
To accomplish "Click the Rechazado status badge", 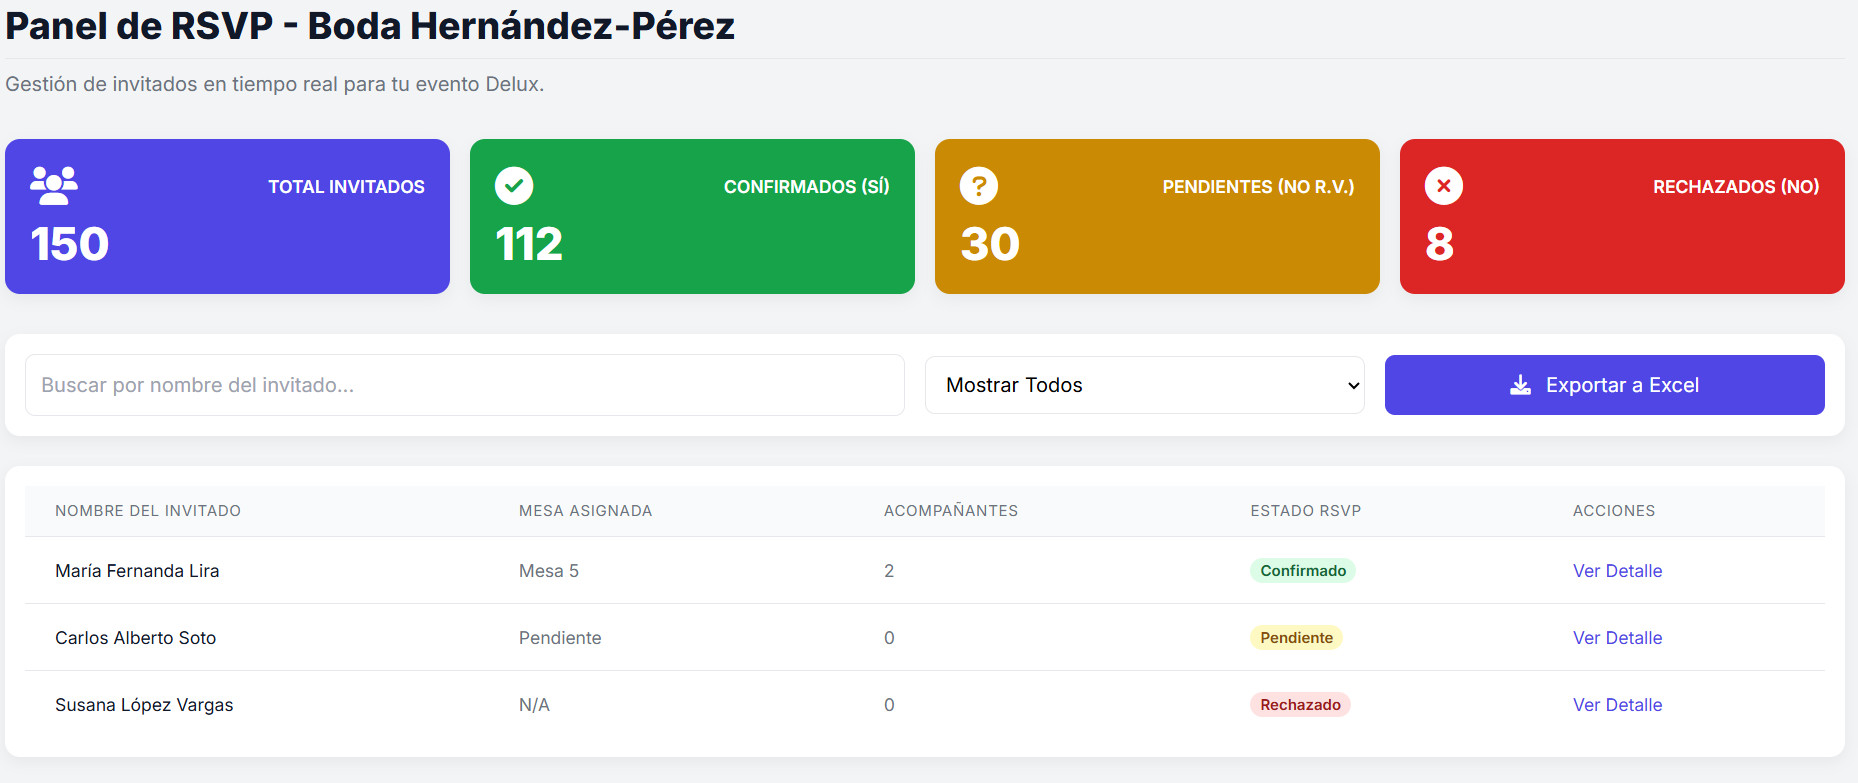I will tap(1300, 705).
